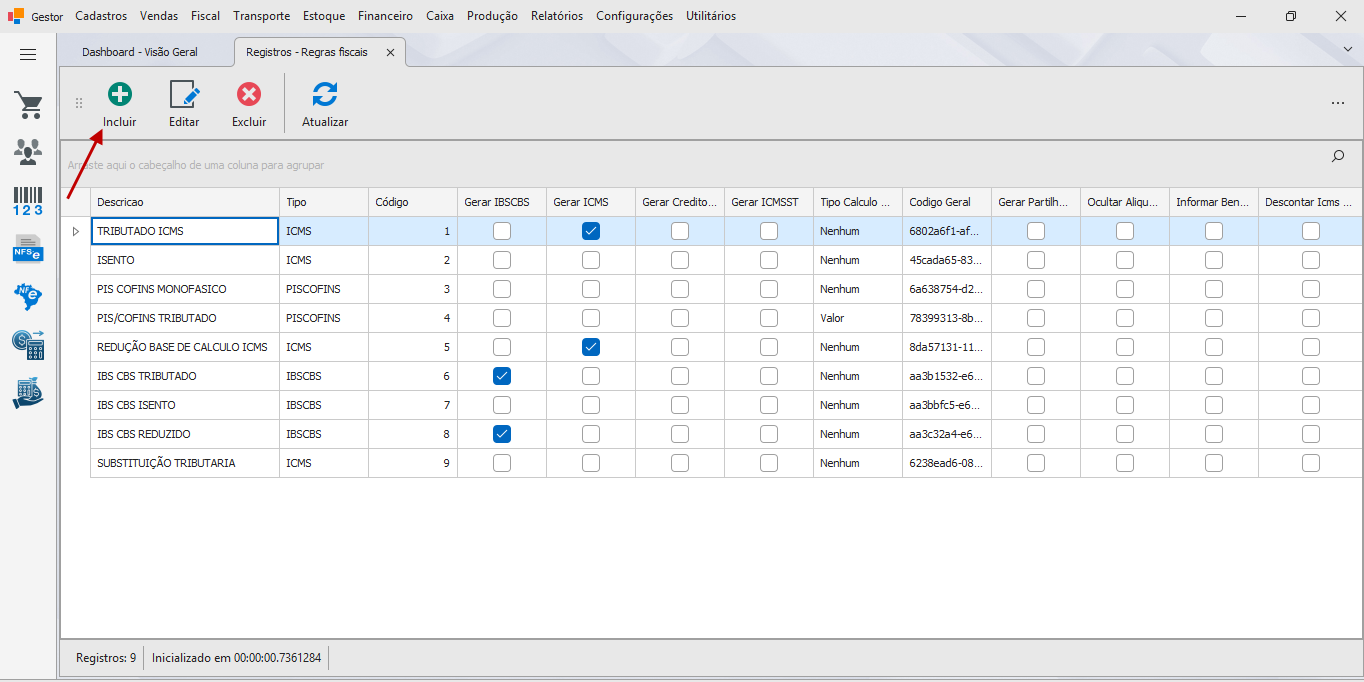Open the dollar coin calculator sidebar icon
This screenshot has height=682, width=1364.
[28, 345]
